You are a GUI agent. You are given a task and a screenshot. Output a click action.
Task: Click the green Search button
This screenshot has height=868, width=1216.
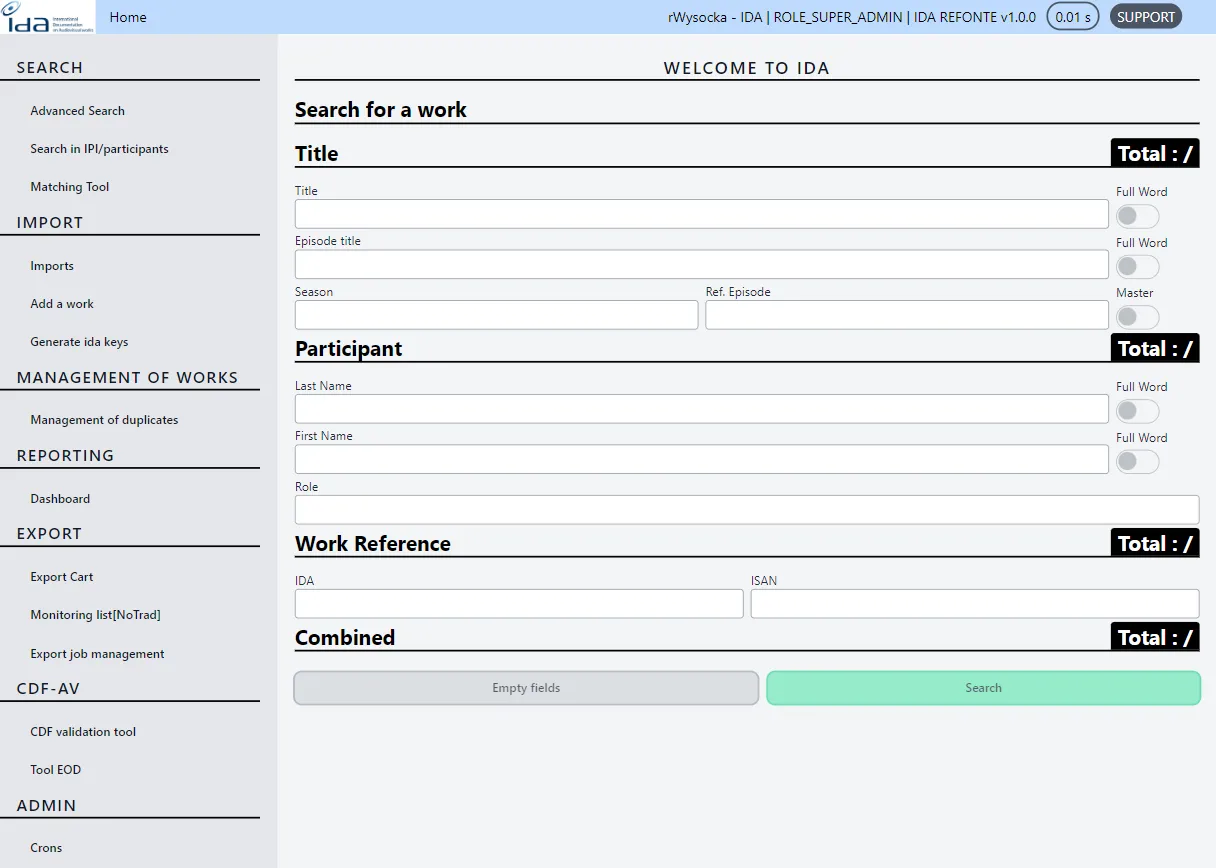coord(983,688)
